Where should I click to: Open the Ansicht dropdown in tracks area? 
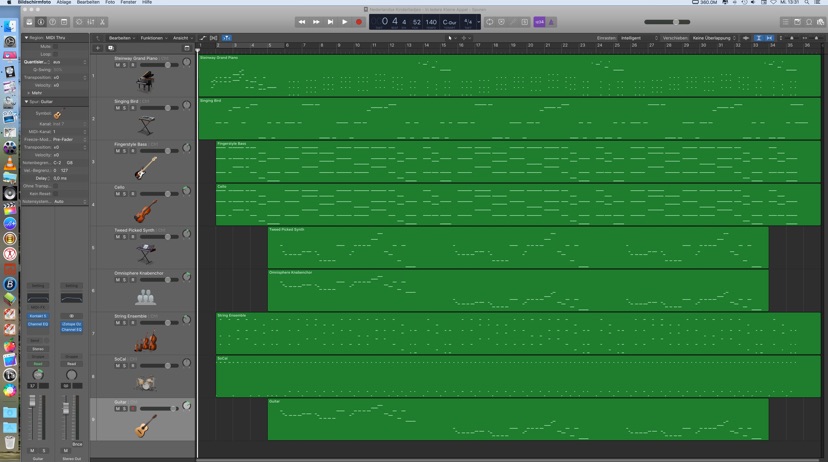pyautogui.click(x=183, y=38)
